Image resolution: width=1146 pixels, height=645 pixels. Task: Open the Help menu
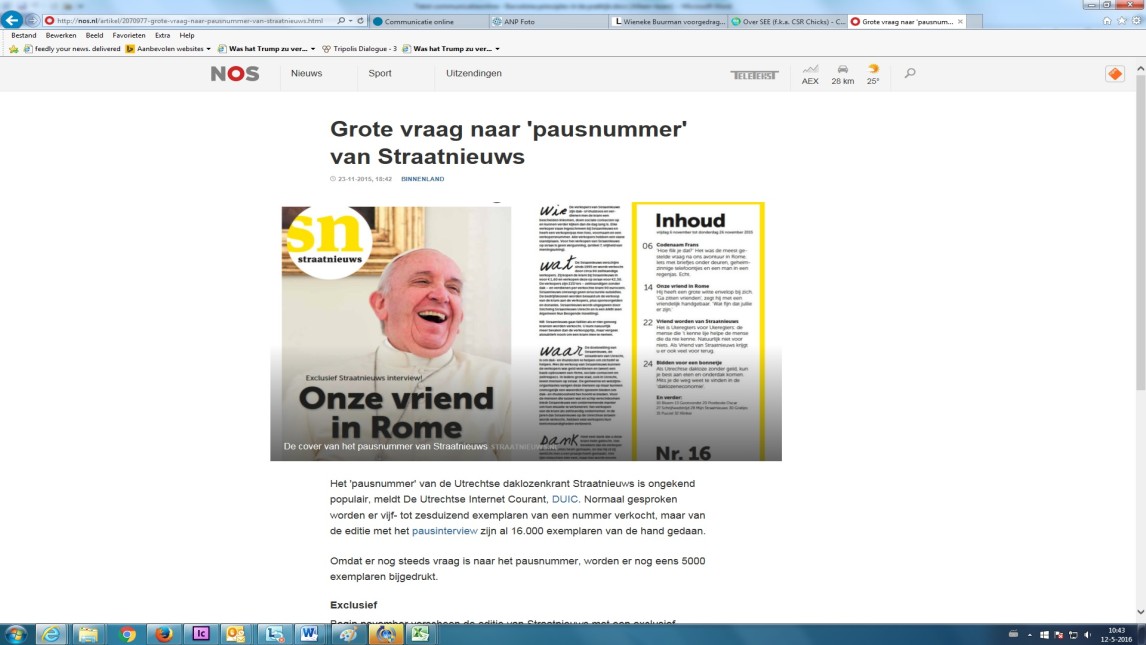[187, 35]
